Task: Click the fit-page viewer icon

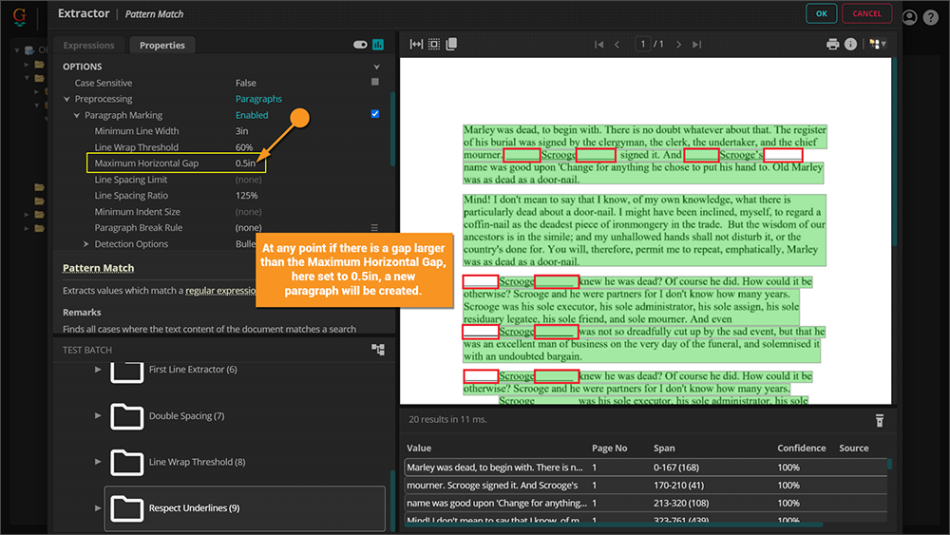Action: pos(434,44)
